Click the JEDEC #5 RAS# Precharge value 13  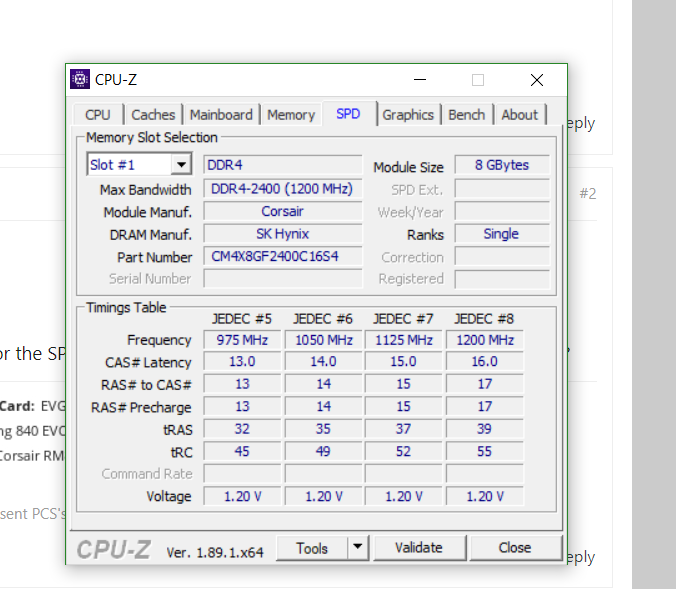pos(242,406)
